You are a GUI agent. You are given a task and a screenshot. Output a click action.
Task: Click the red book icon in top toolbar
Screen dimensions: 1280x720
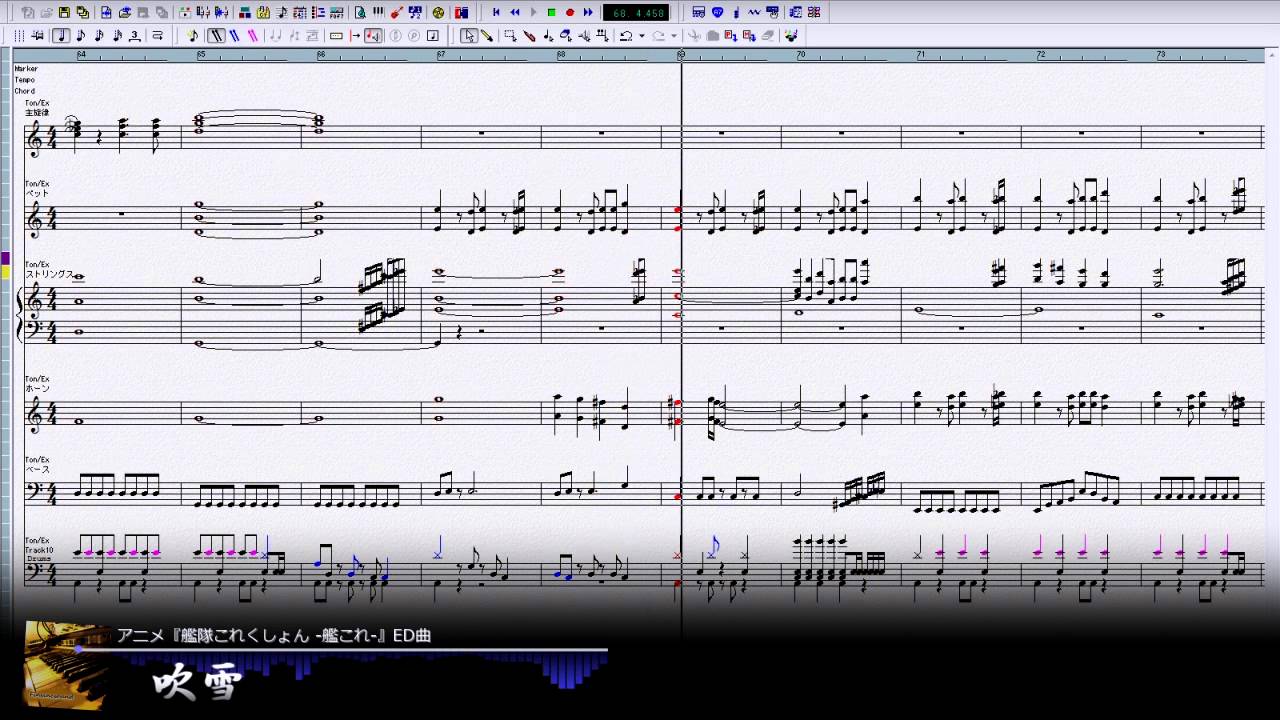pos(461,13)
